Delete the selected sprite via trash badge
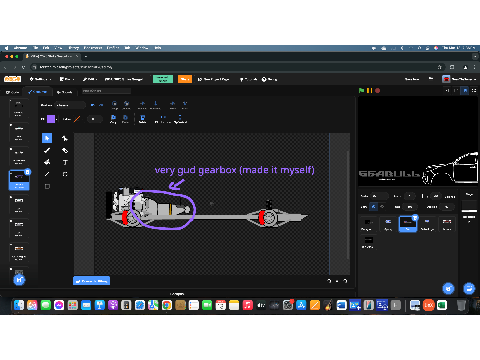 point(415,218)
